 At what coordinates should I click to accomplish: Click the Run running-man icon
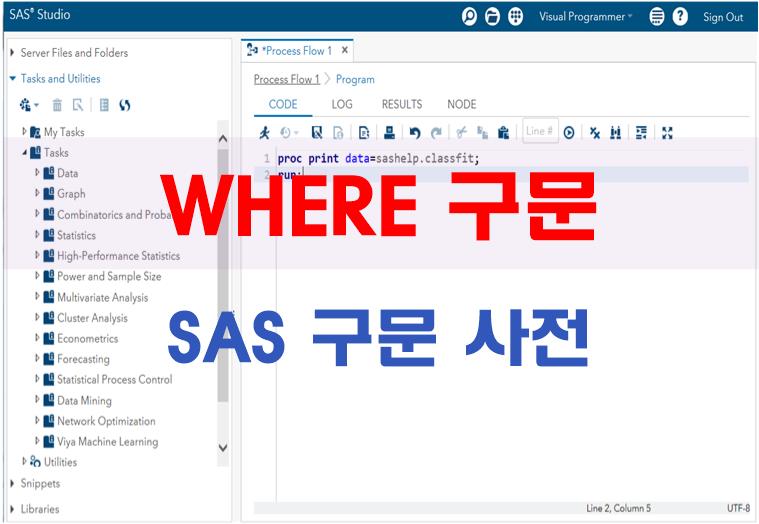264,132
